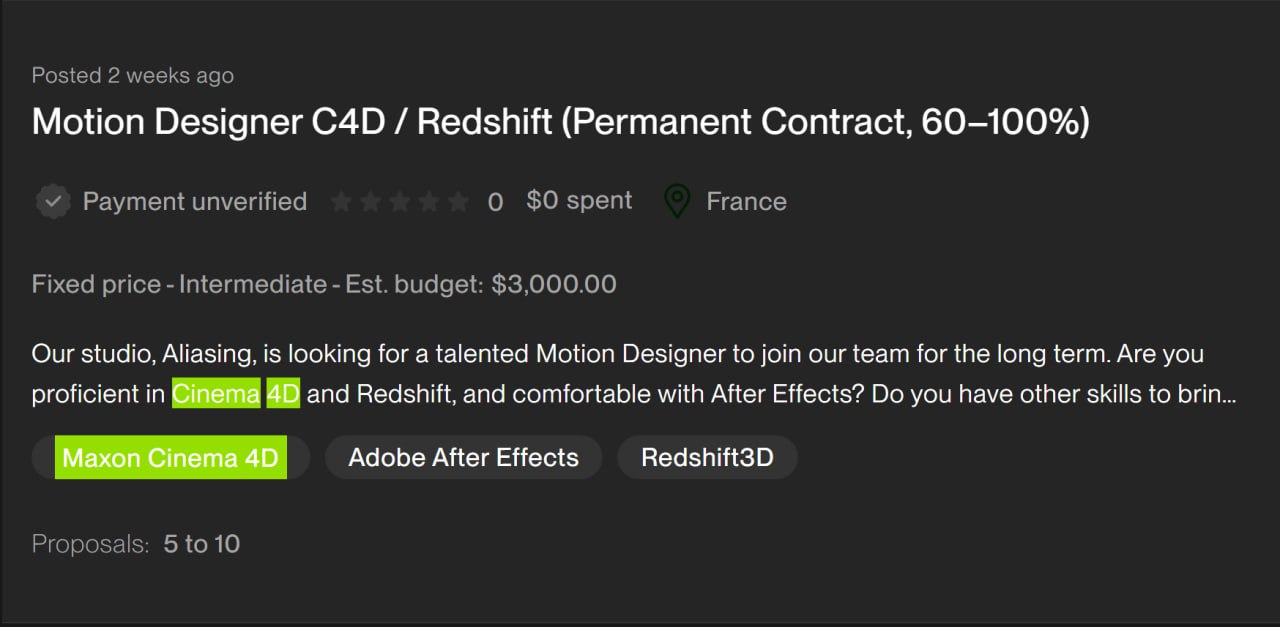Click the "Posted 2 weeks ago" timestamp
Image resolution: width=1280 pixels, height=627 pixels.
tap(133, 75)
